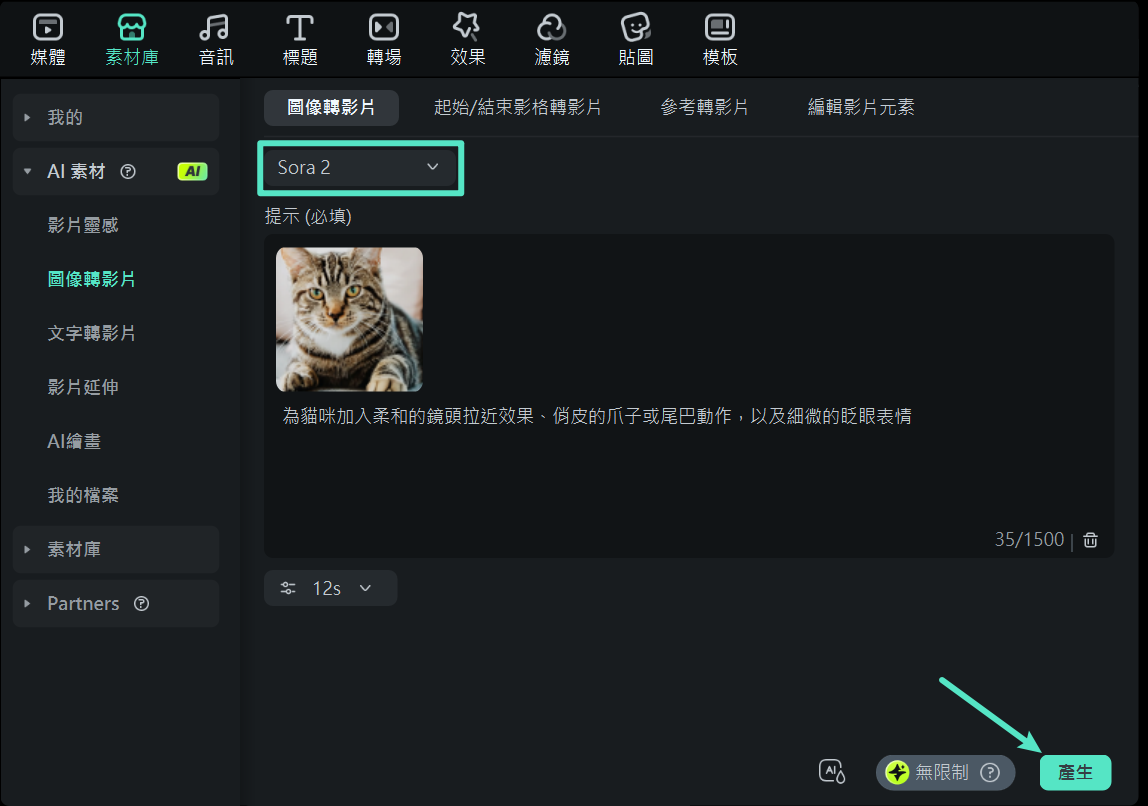Click the cat image thumbnail

coord(349,318)
